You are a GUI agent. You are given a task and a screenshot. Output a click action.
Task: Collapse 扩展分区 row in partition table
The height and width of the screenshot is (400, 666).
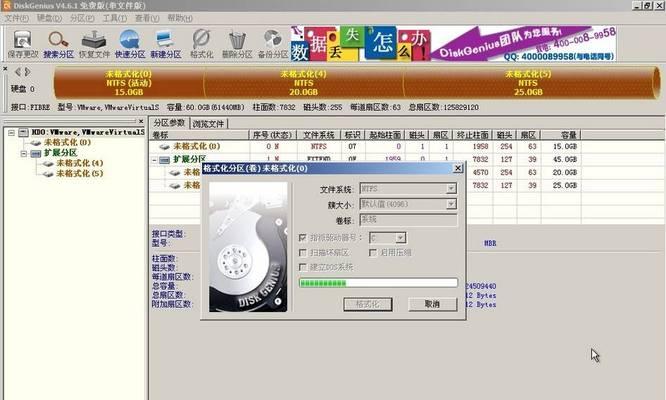155,160
